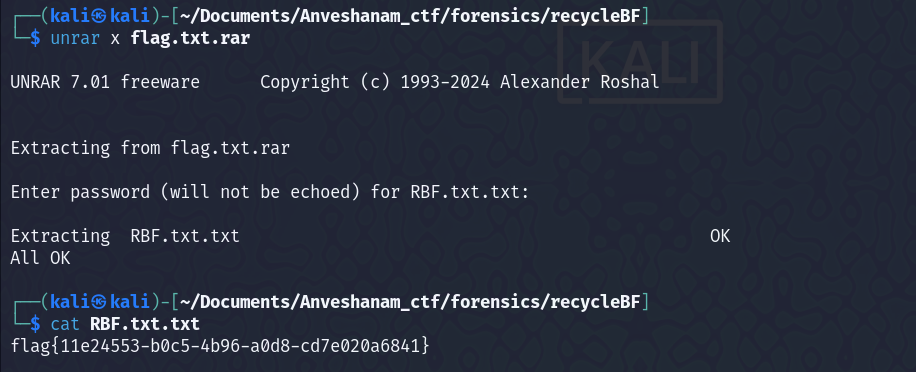916x372 pixels.
Task: Click the Kali skull icon in first prompt
Action: click(x=99, y=16)
